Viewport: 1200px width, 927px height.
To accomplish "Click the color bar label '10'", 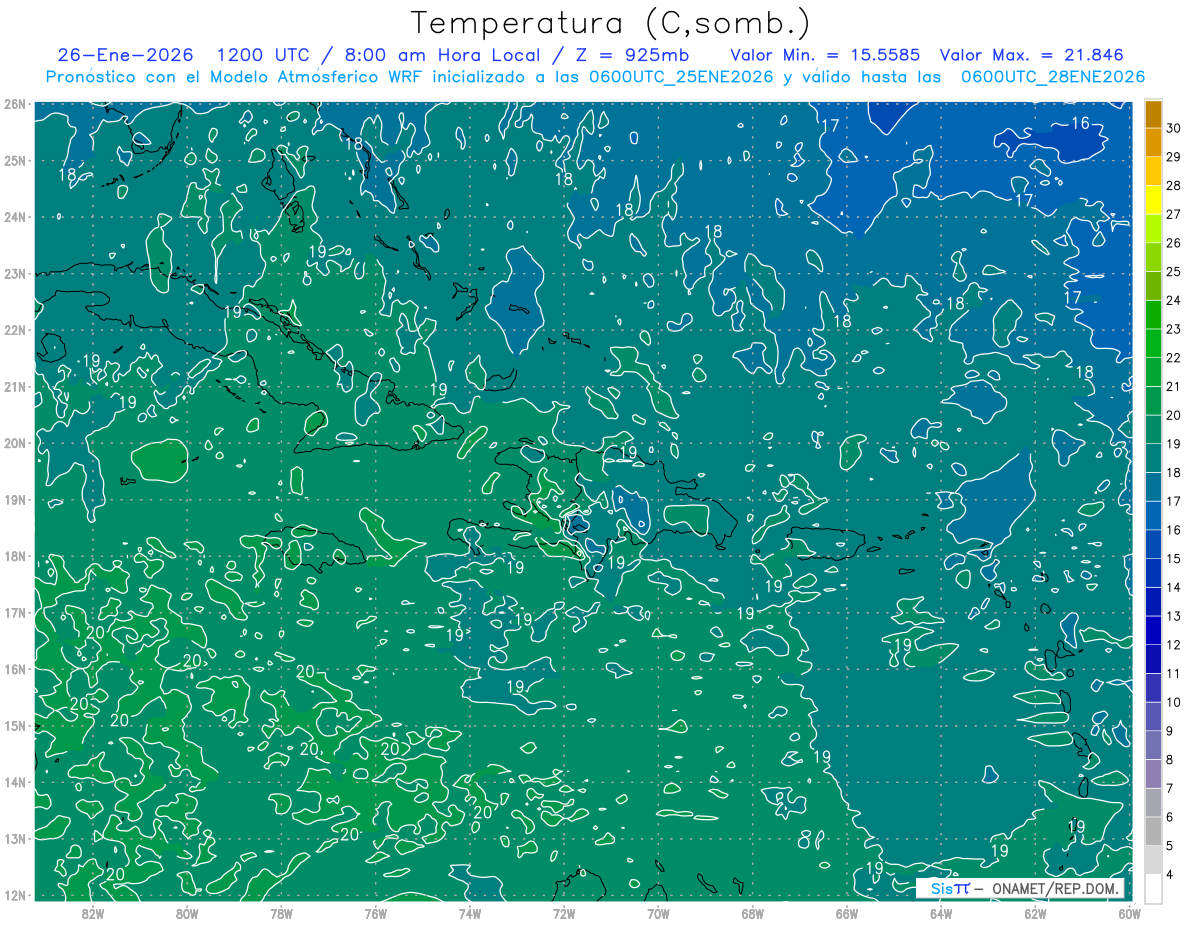I will point(1174,703).
